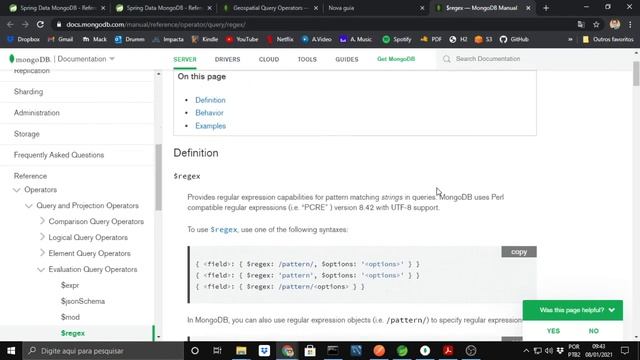Open the Windows Start menu
The image size is (640, 360).
[x=11, y=351]
